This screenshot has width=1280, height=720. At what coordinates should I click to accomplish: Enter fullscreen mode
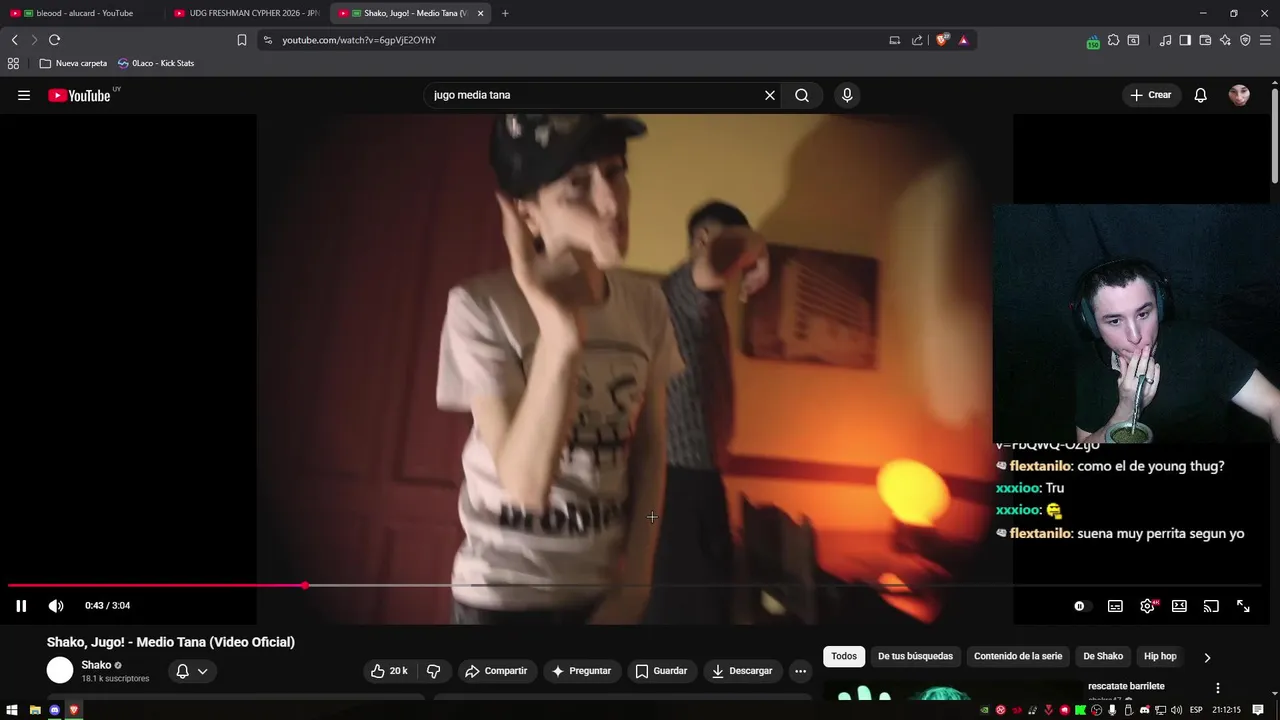tap(1243, 606)
